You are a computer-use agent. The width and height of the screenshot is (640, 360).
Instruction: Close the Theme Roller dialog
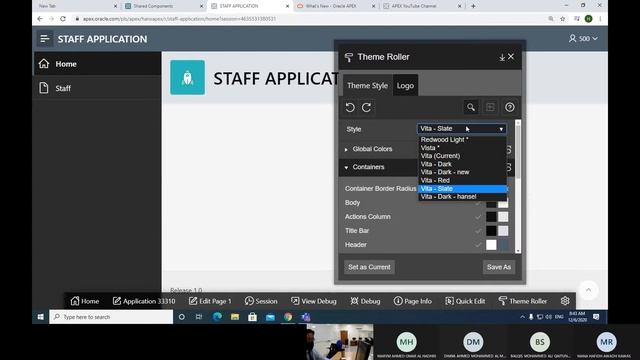point(511,57)
